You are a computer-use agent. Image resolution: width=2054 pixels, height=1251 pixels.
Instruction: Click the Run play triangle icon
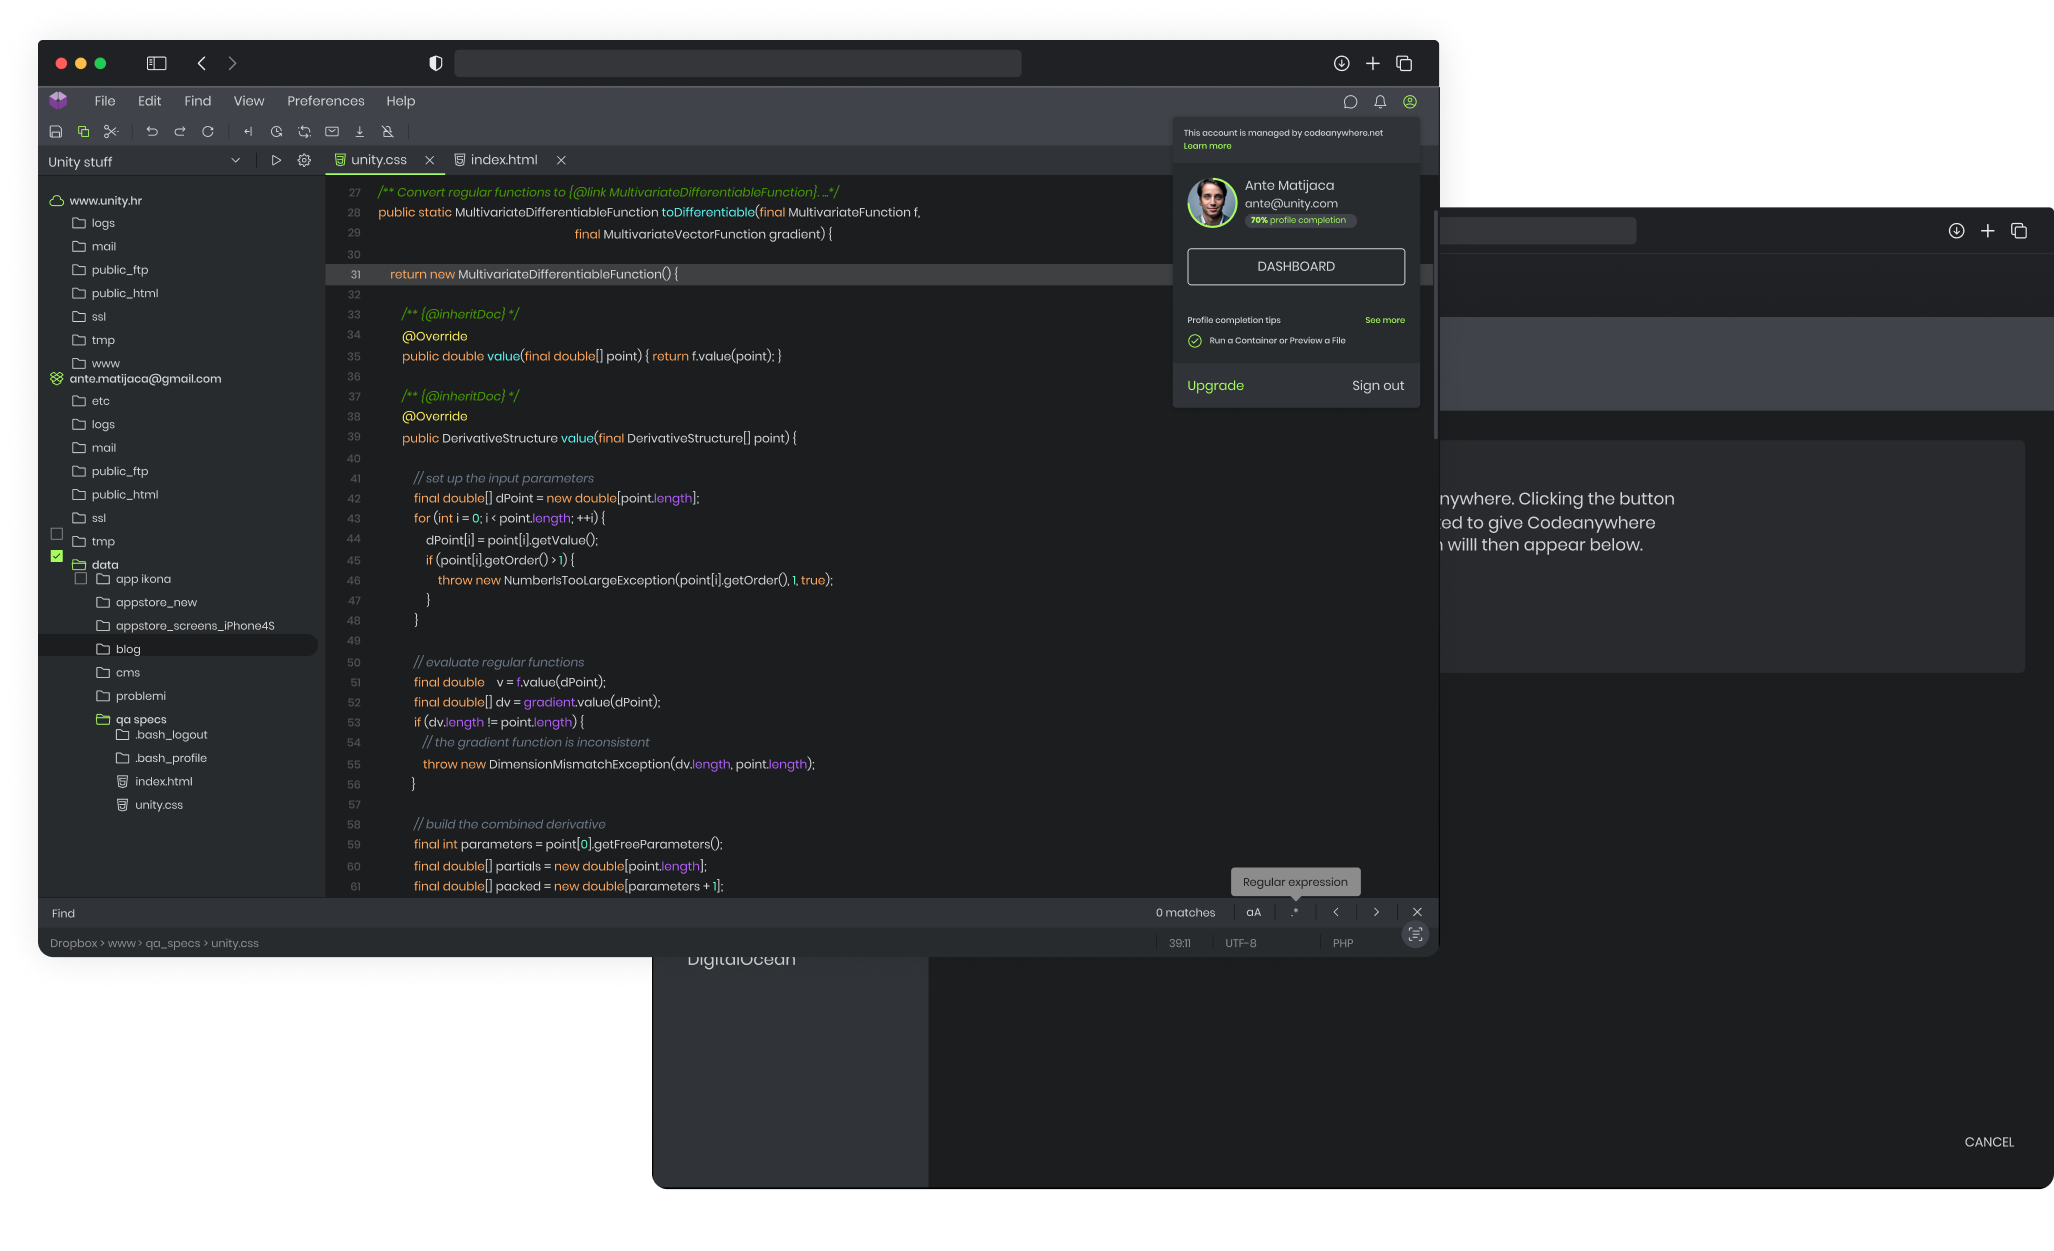pos(276,160)
